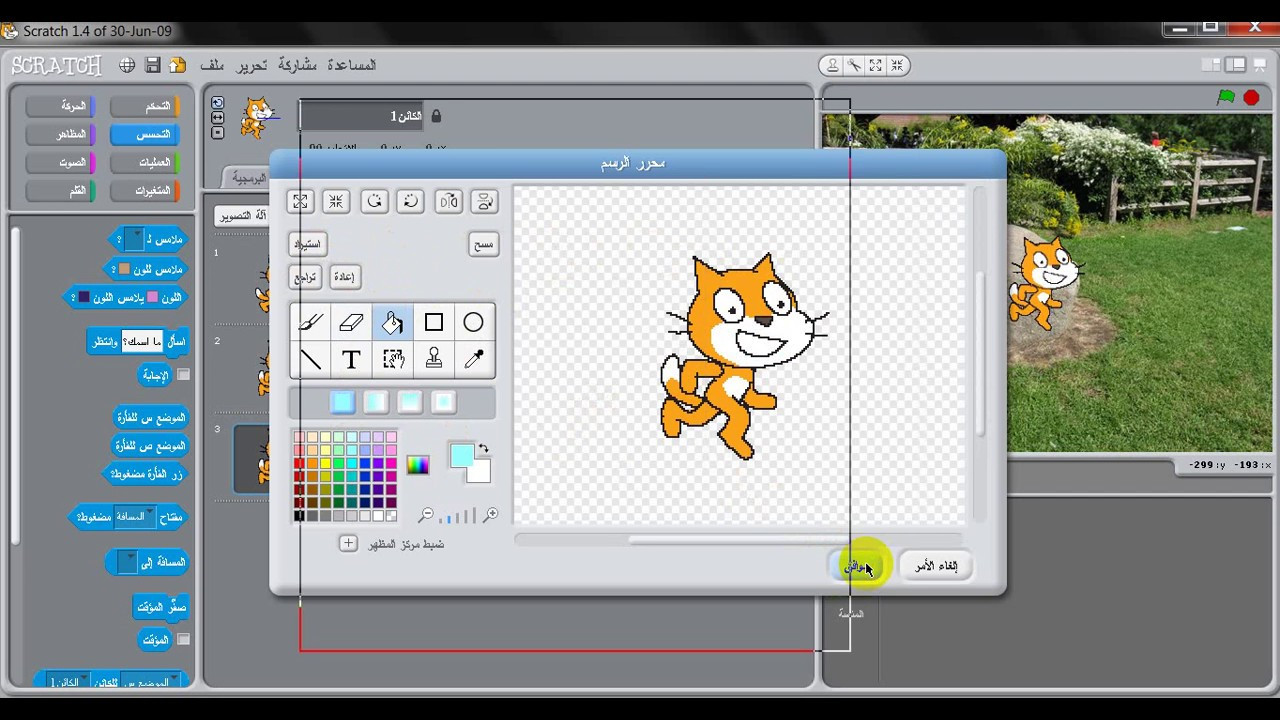
Task: Select the العمليات blocks category
Action: [145, 162]
